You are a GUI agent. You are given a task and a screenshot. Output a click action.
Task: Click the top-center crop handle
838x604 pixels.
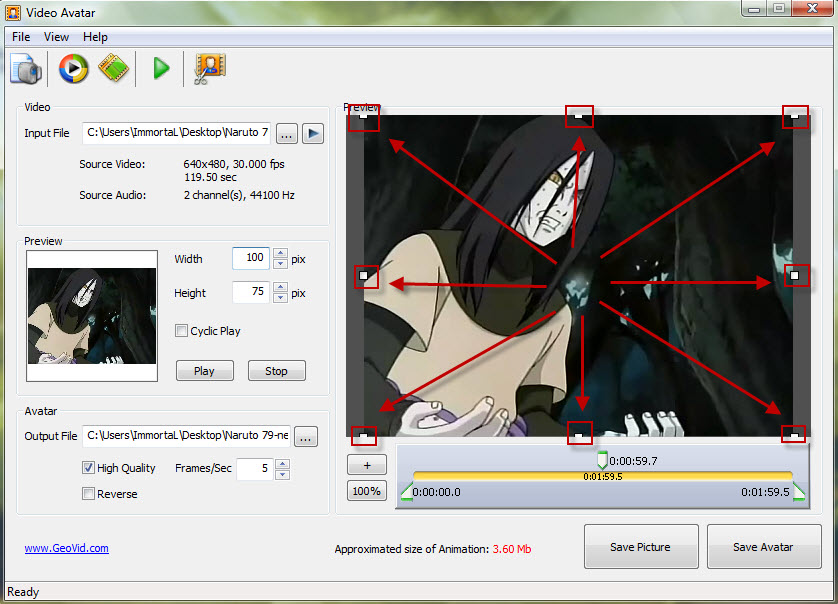click(x=579, y=115)
